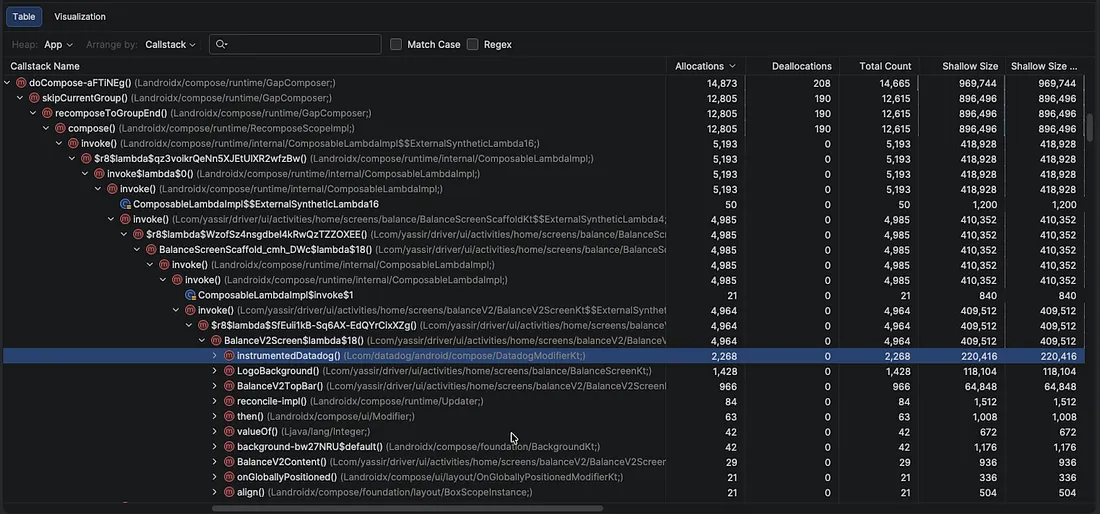Collapse the doCompose-aFTiNEg() node
The width and height of the screenshot is (1100, 514).
click(8, 83)
